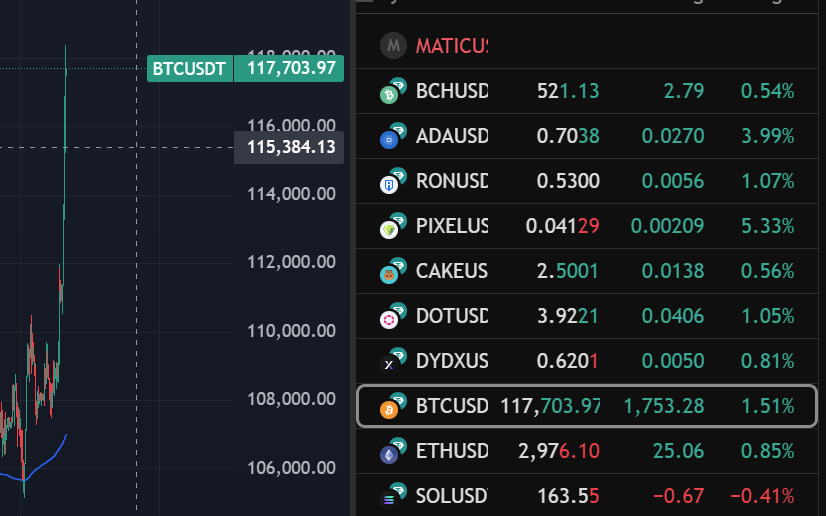Select the MATICUS watchlist symbol

(x=451, y=46)
